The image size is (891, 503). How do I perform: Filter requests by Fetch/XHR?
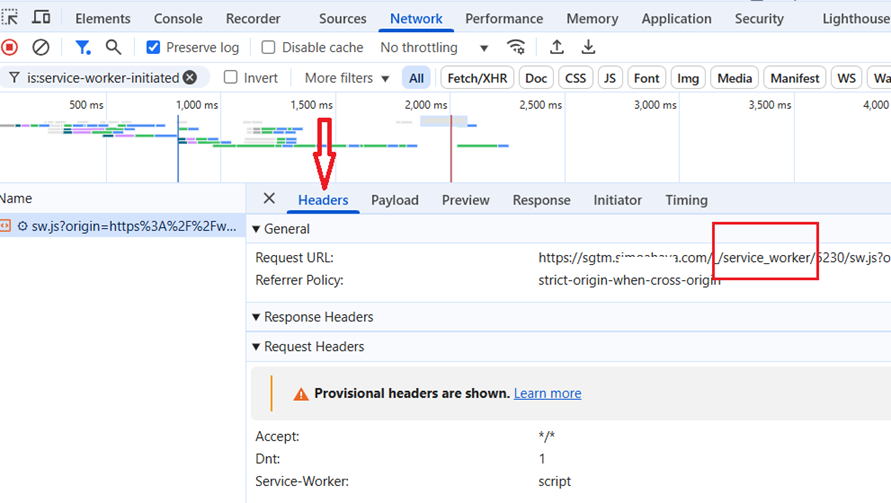[477, 78]
